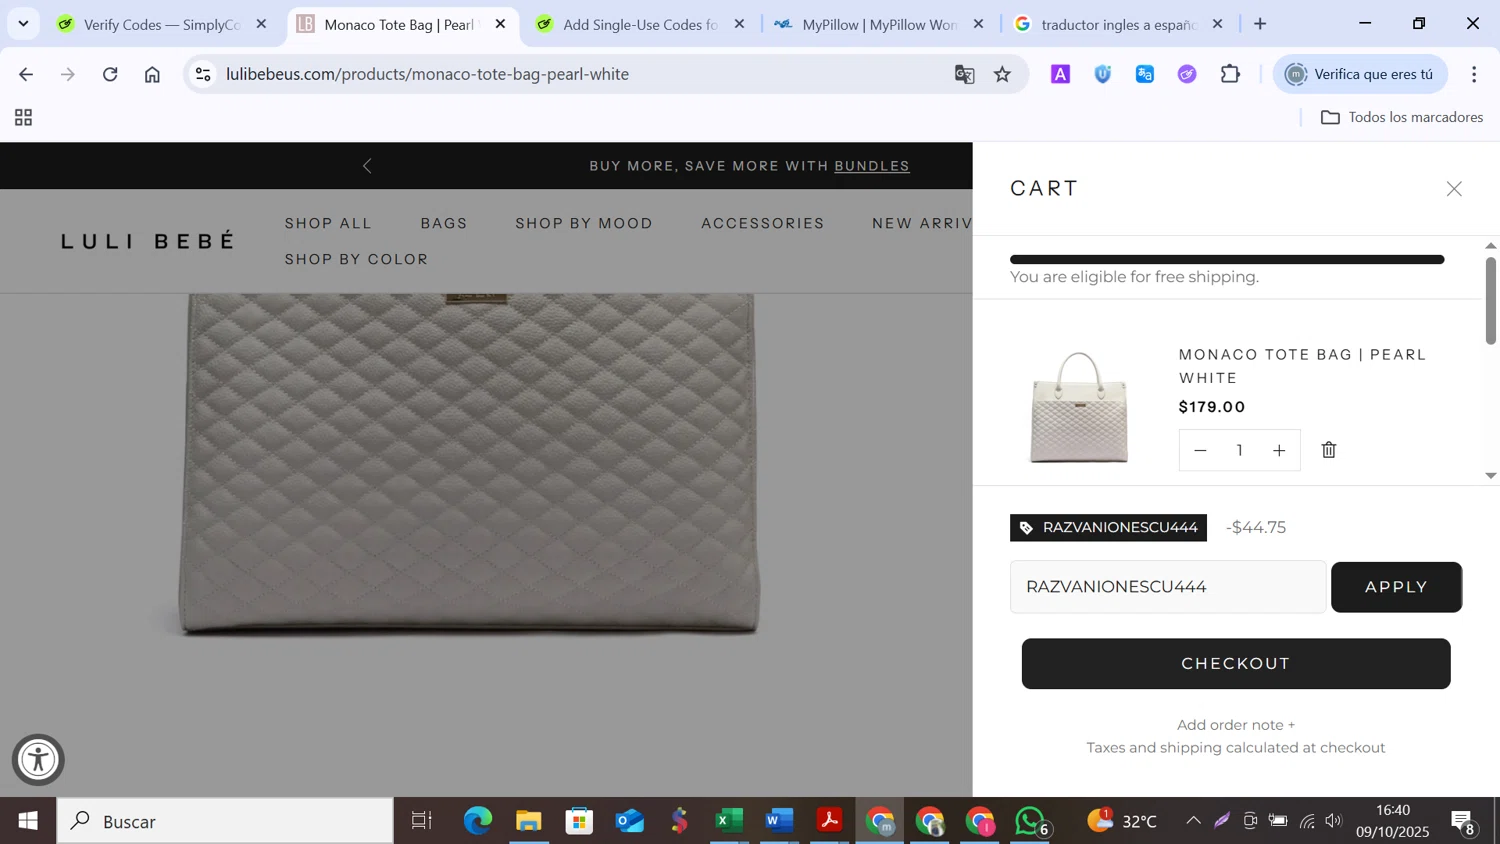Open Shop by Color menu
The height and width of the screenshot is (844, 1500).
point(356,259)
